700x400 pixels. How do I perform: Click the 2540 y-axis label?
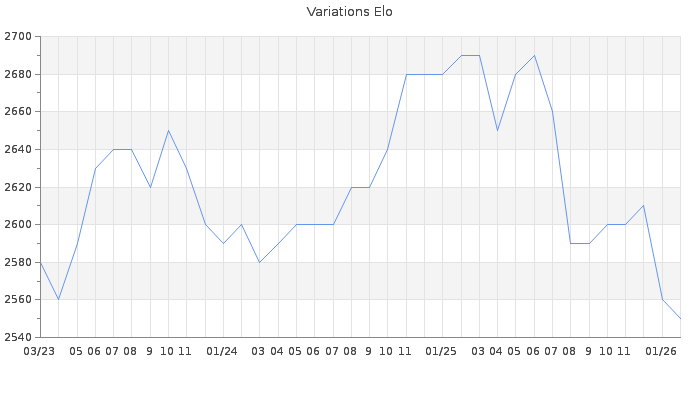tap(18, 337)
